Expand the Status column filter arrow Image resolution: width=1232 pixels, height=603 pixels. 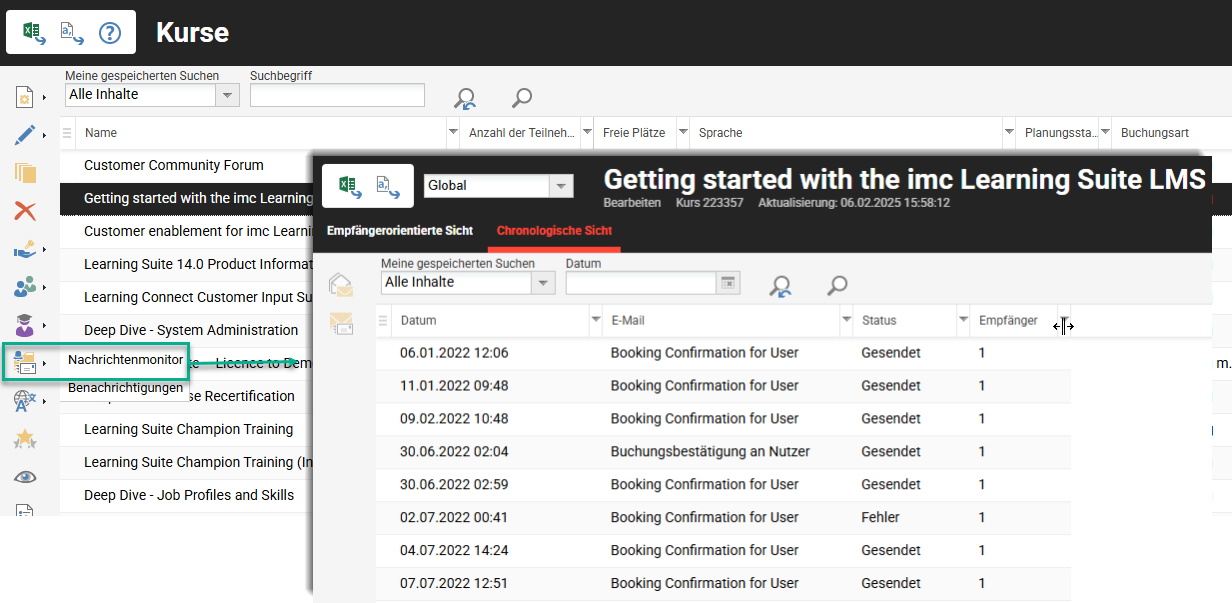click(x=963, y=320)
